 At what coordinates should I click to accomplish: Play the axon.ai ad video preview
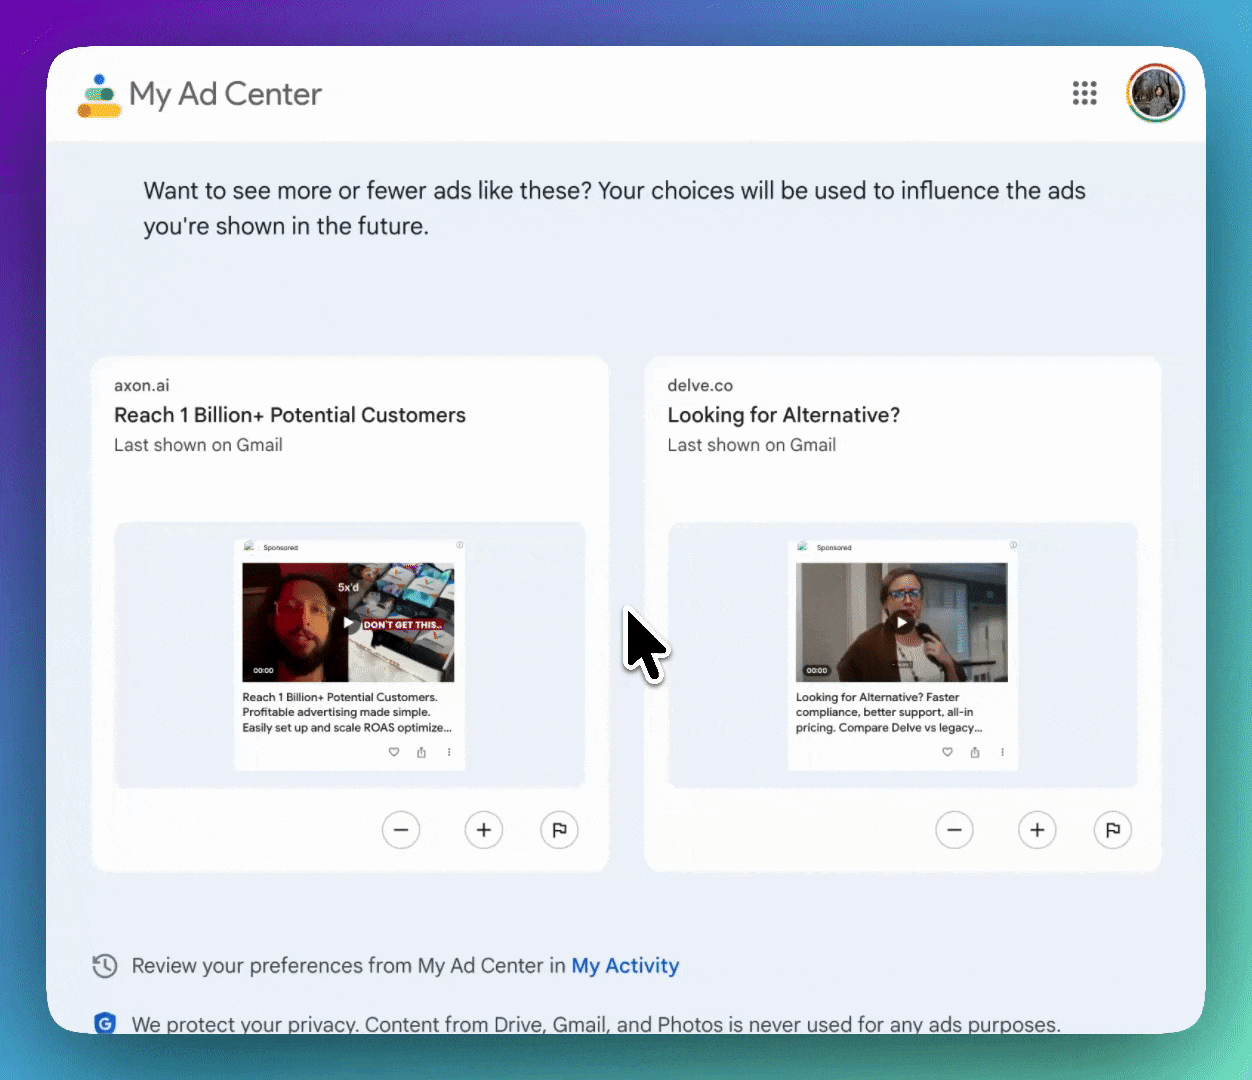[348, 622]
